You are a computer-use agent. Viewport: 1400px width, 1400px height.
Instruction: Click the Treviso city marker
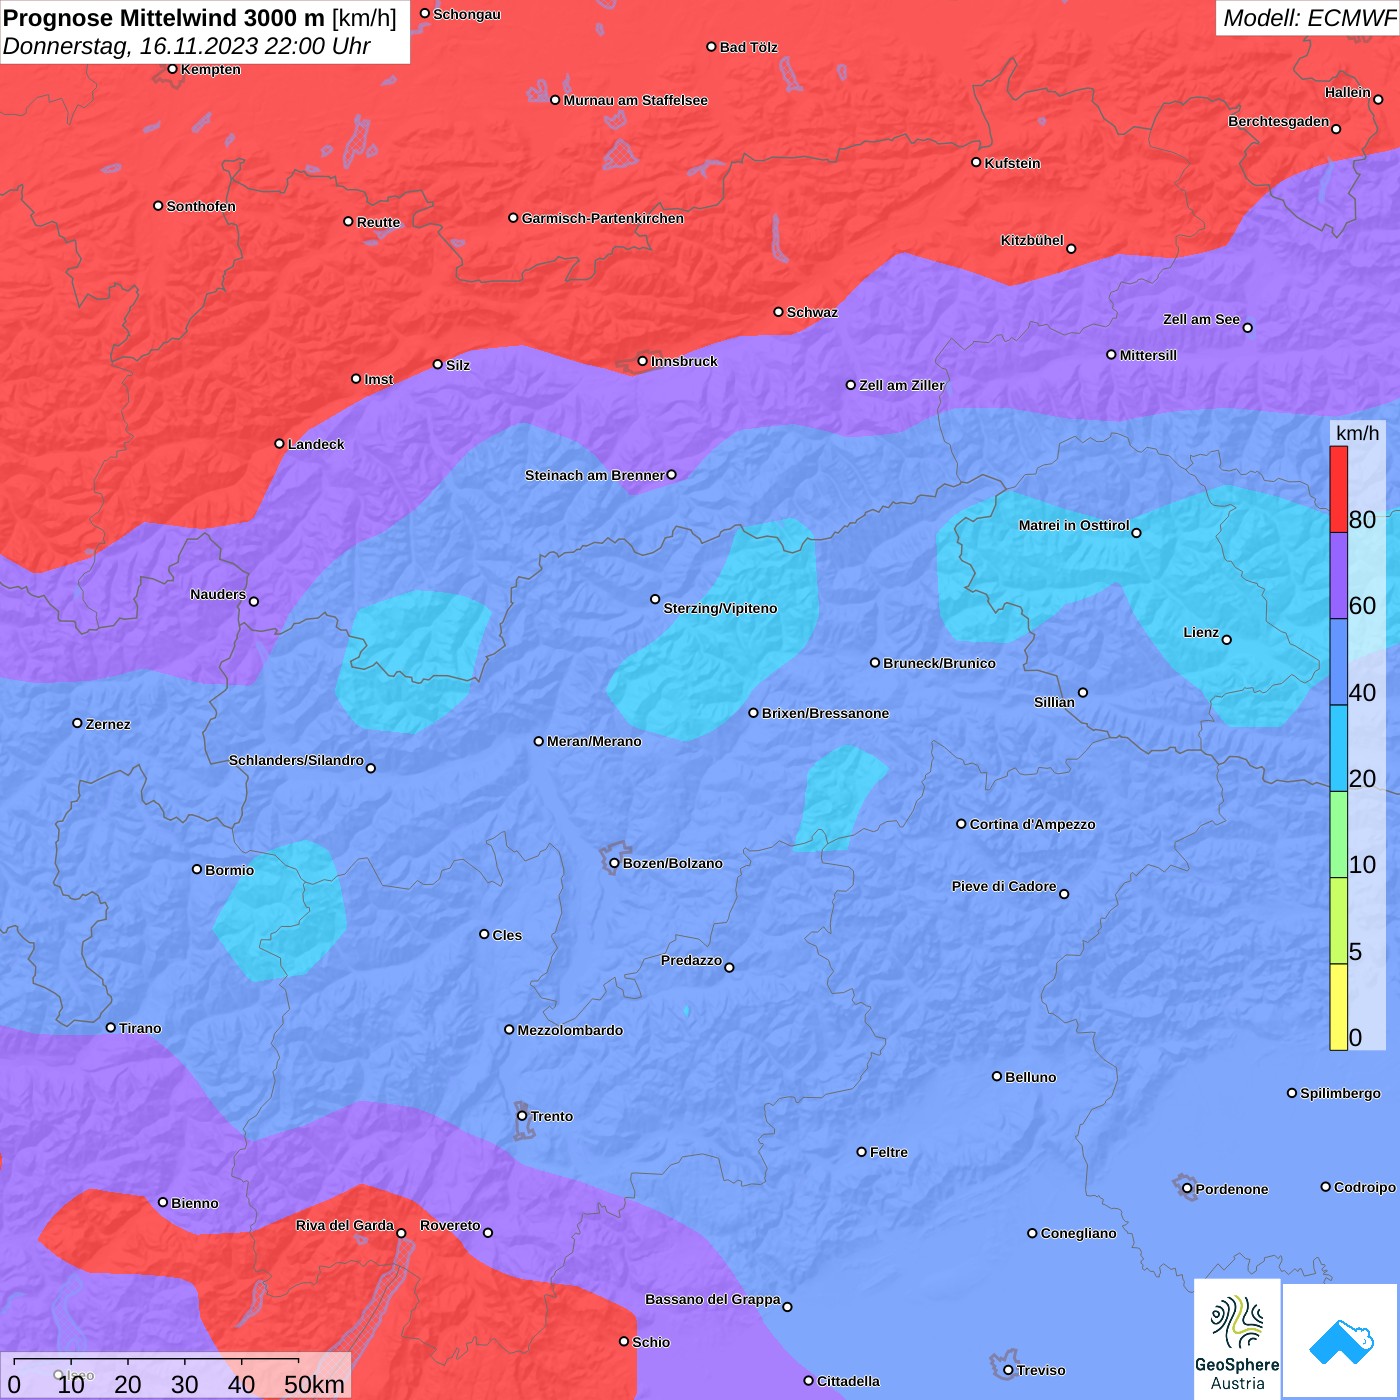[1009, 1370]
